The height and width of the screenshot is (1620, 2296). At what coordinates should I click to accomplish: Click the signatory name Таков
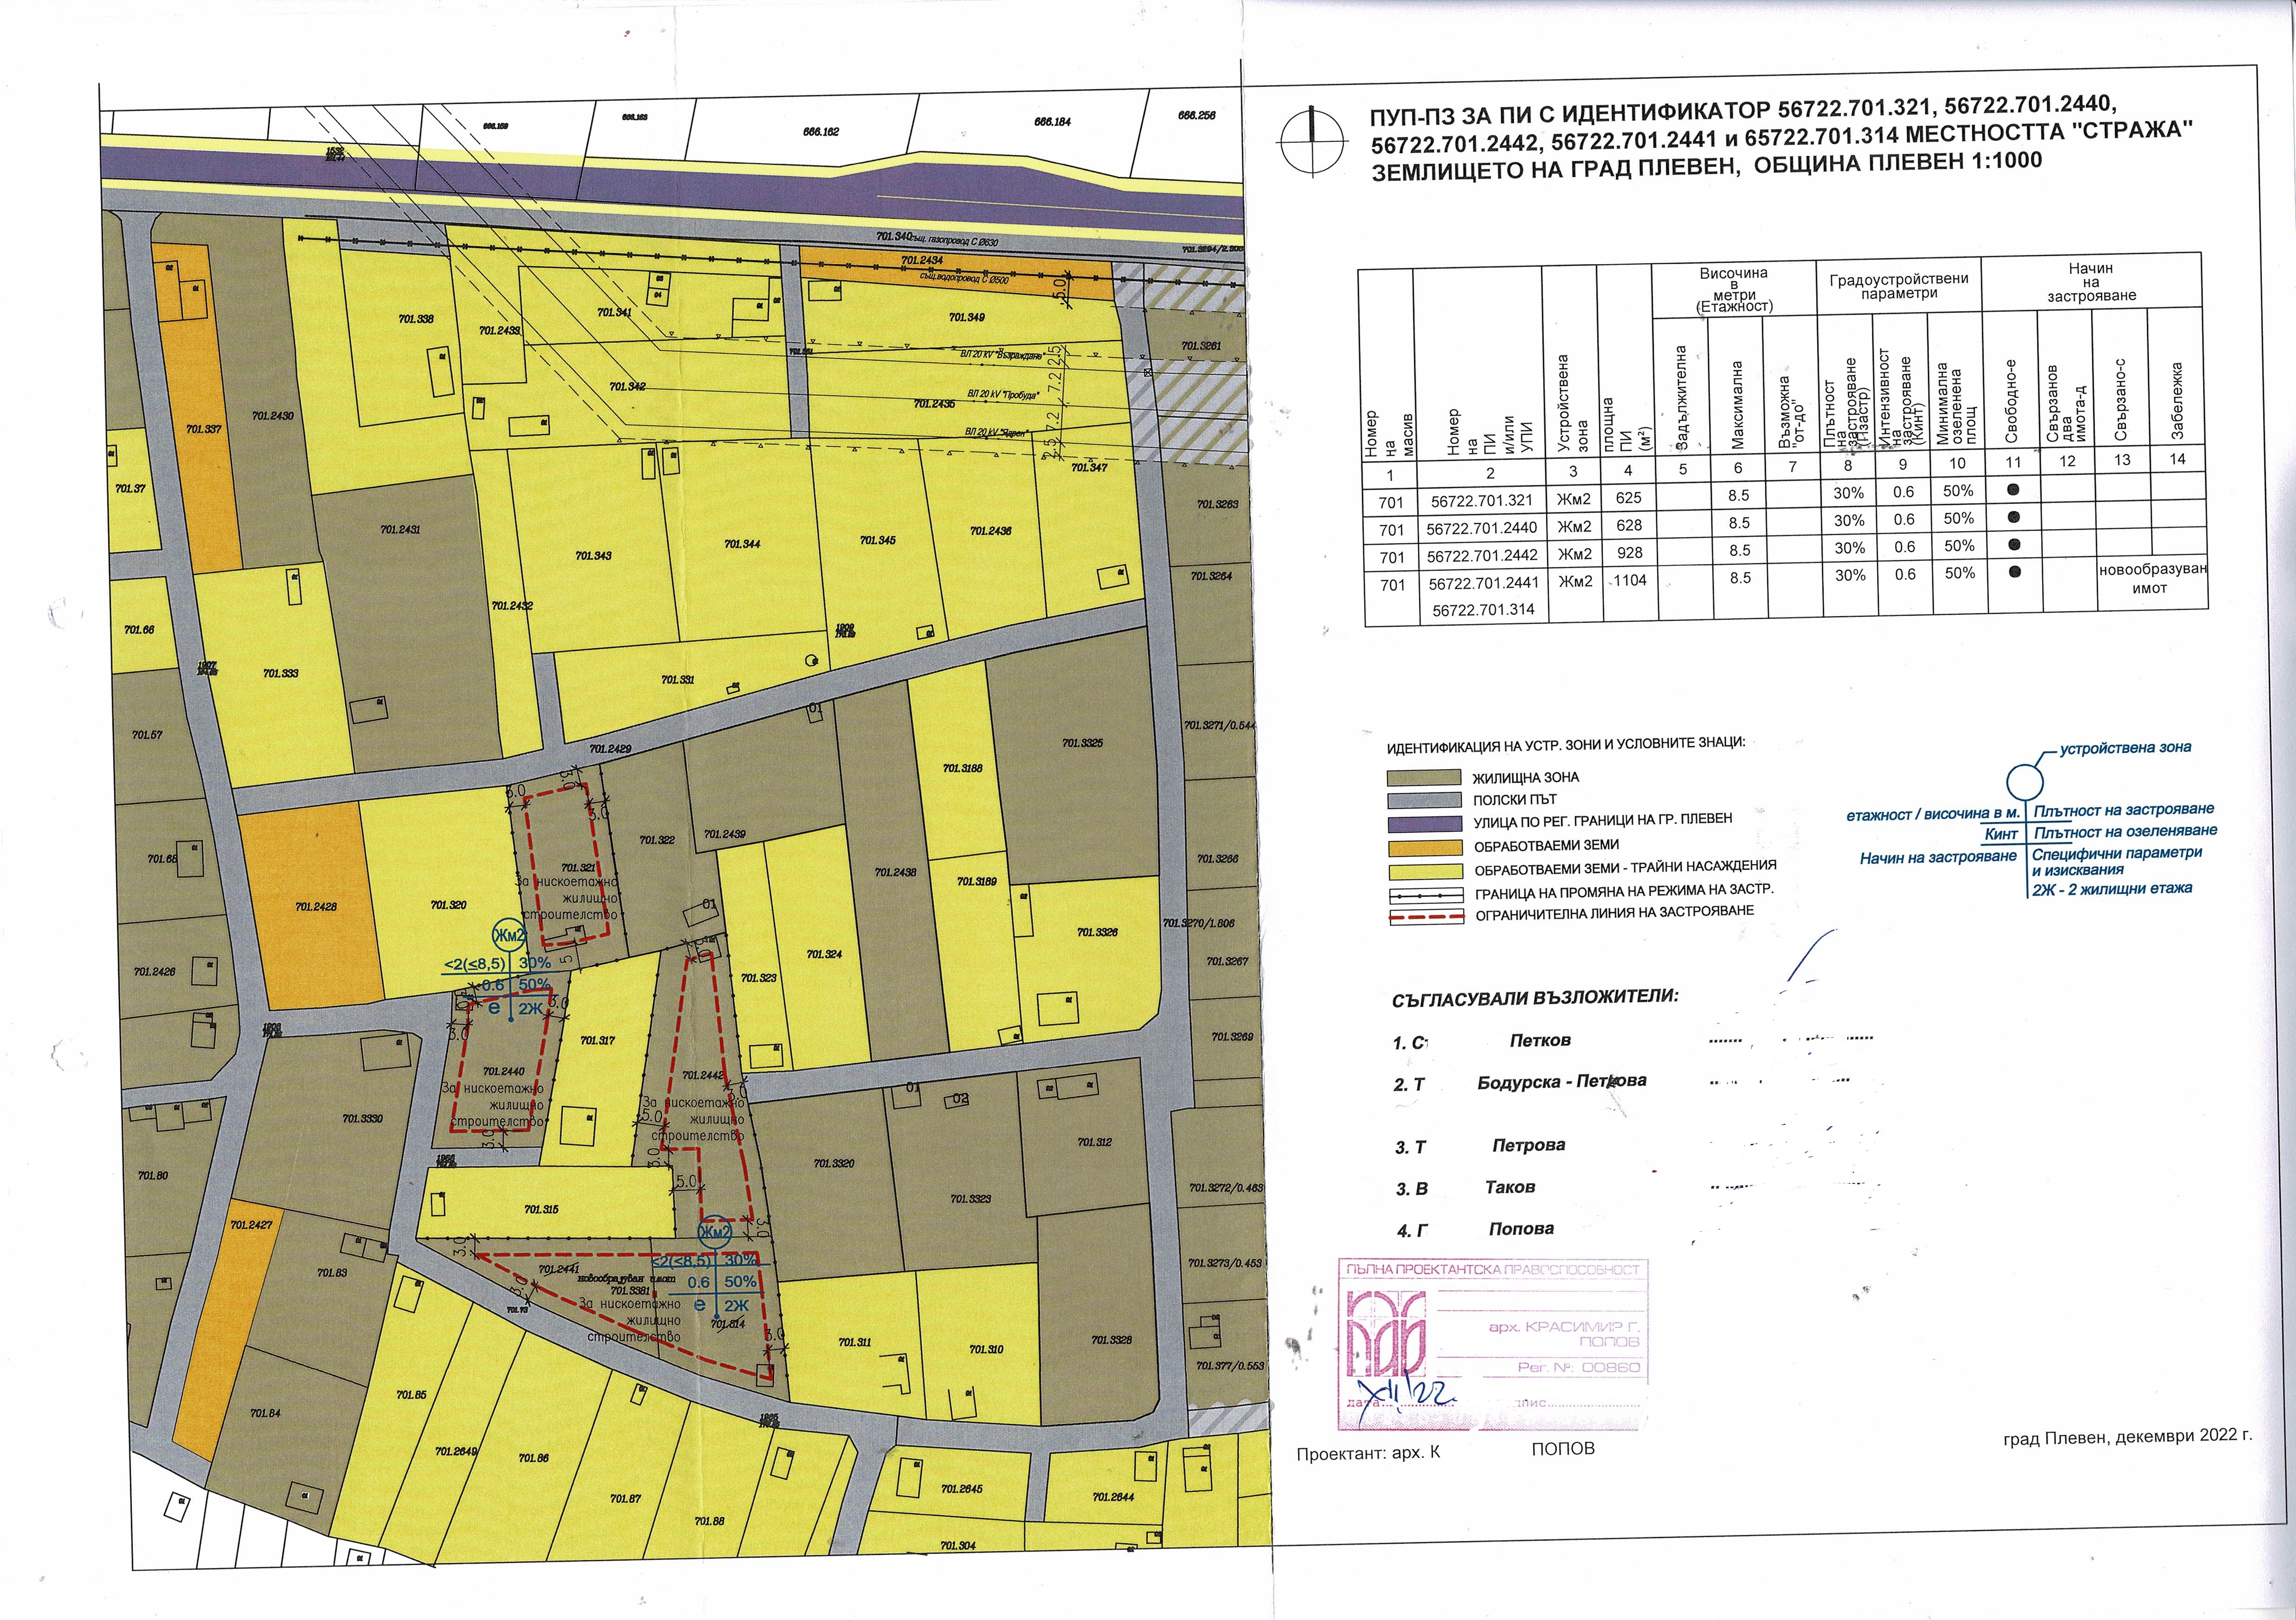1510,1188
